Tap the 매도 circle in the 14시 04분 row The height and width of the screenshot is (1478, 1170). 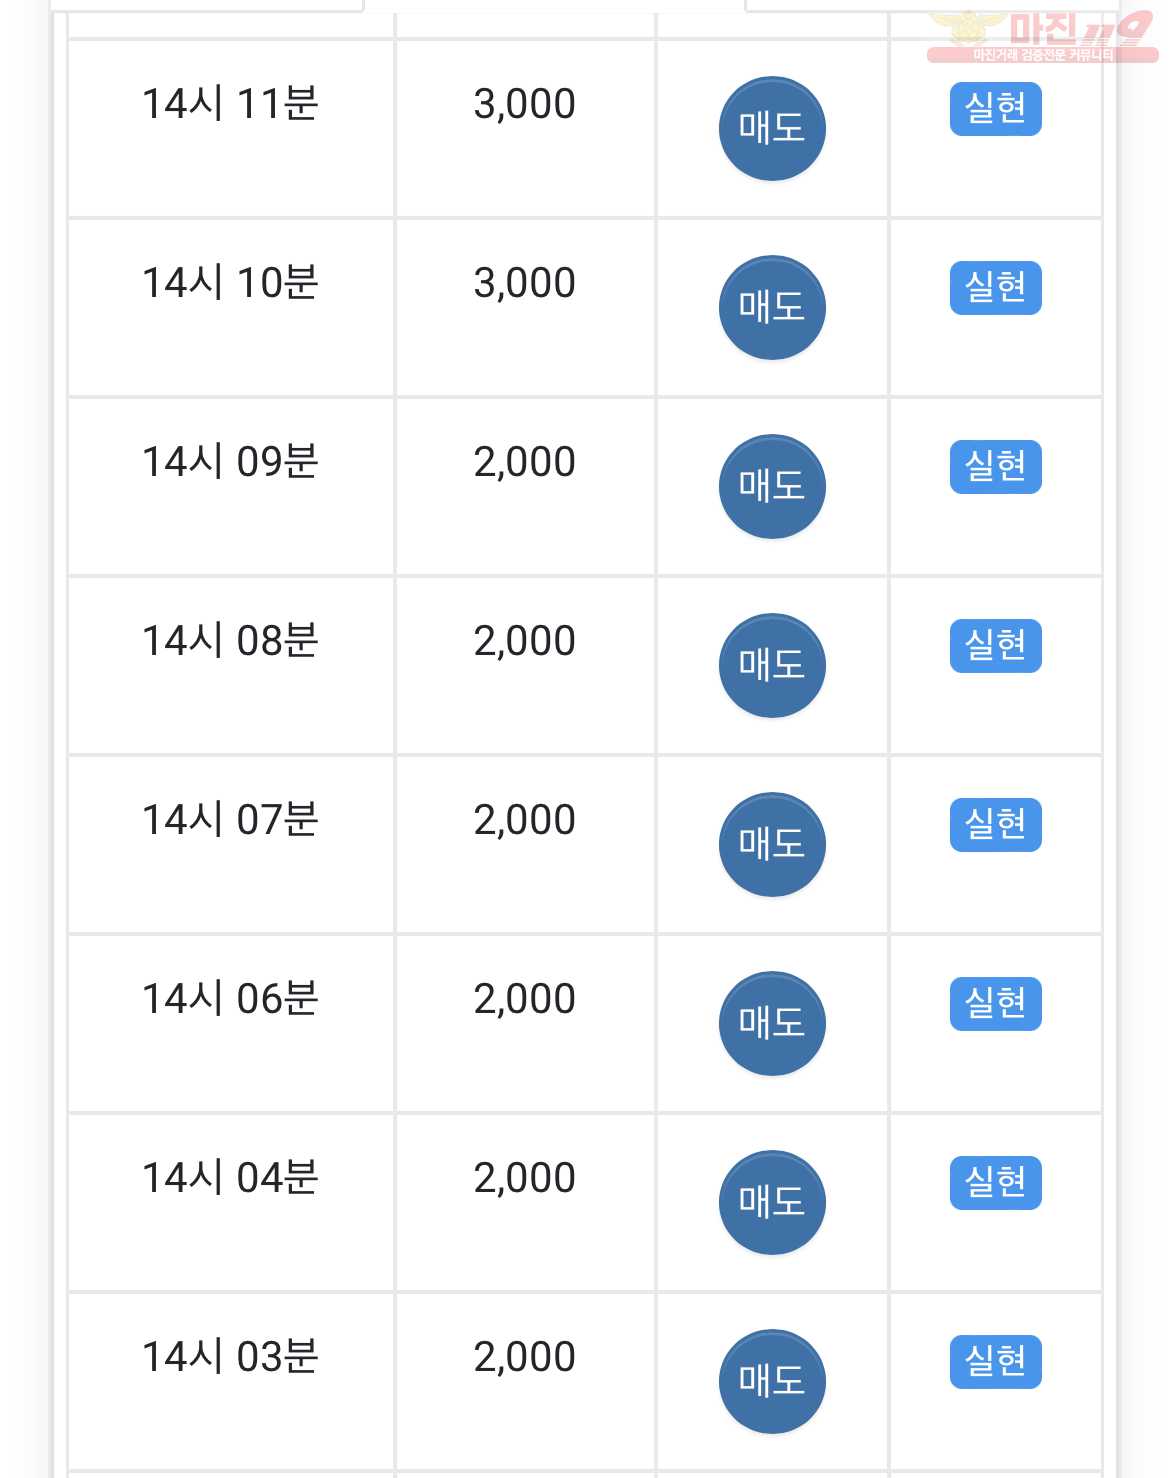click(x=772, y=1203)
